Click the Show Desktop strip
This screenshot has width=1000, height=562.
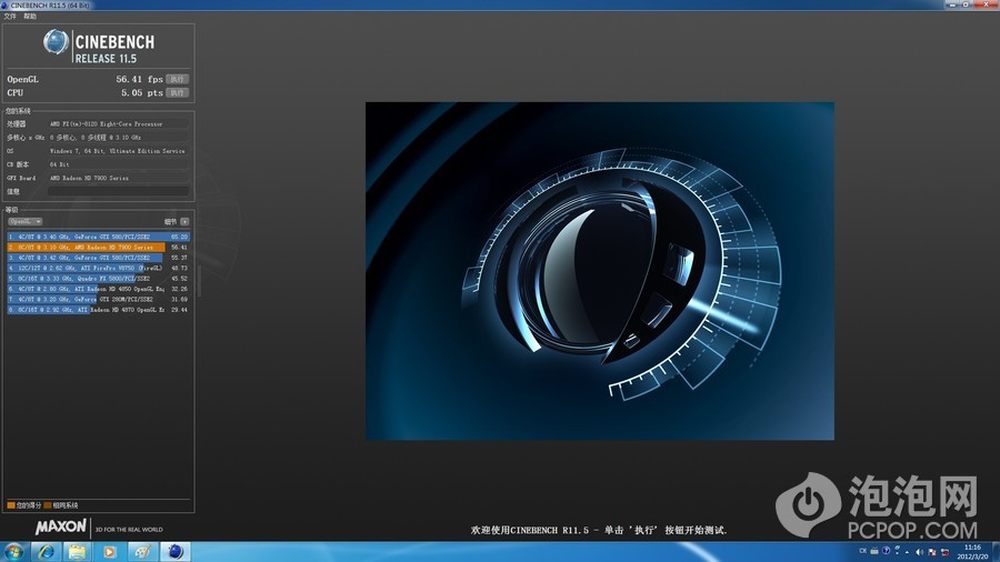(996, 552)
